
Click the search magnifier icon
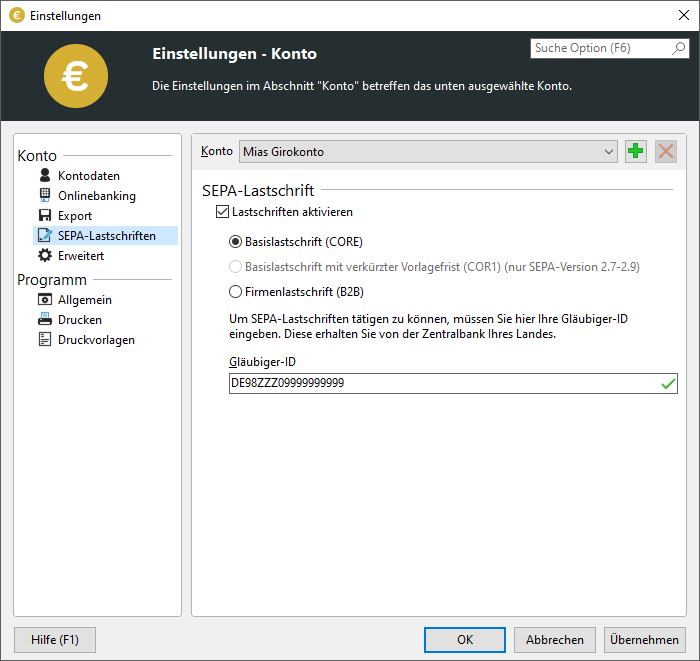pyautogui.click(x=678, y=48)
